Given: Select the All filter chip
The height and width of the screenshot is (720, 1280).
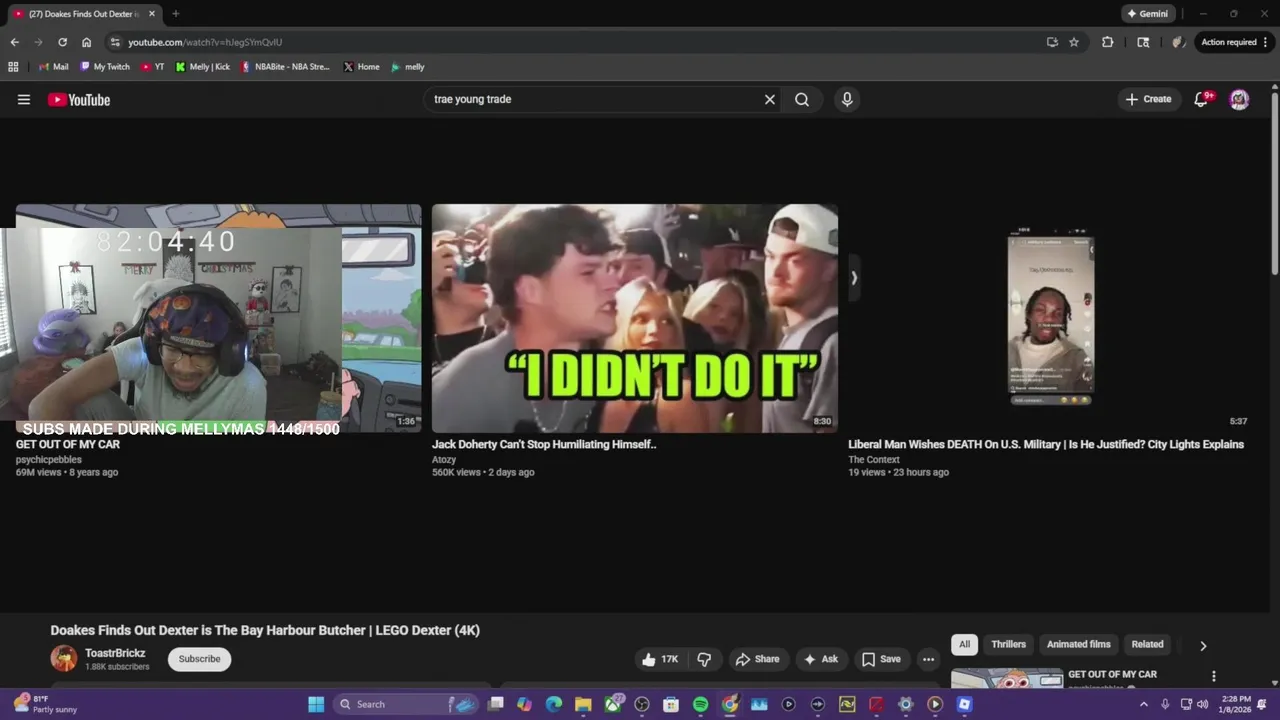Looking at the screenshot, I should (964, 645).
